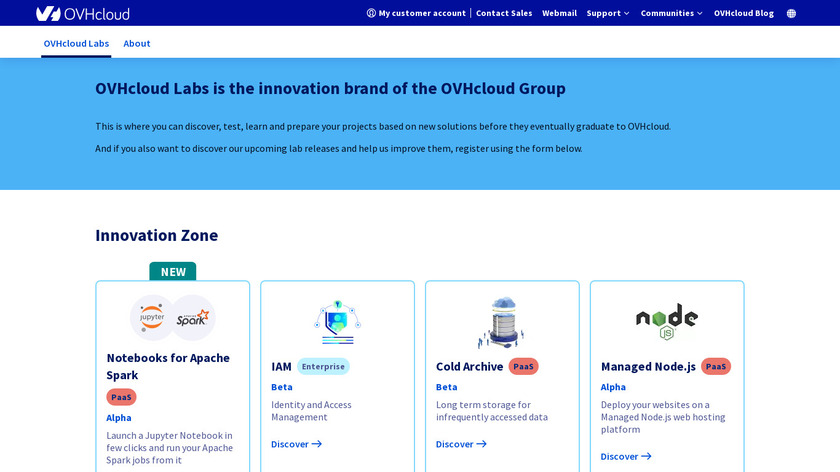The image size is (840, 472).
Task: Switch to the About tab
Action: [137, 43]
